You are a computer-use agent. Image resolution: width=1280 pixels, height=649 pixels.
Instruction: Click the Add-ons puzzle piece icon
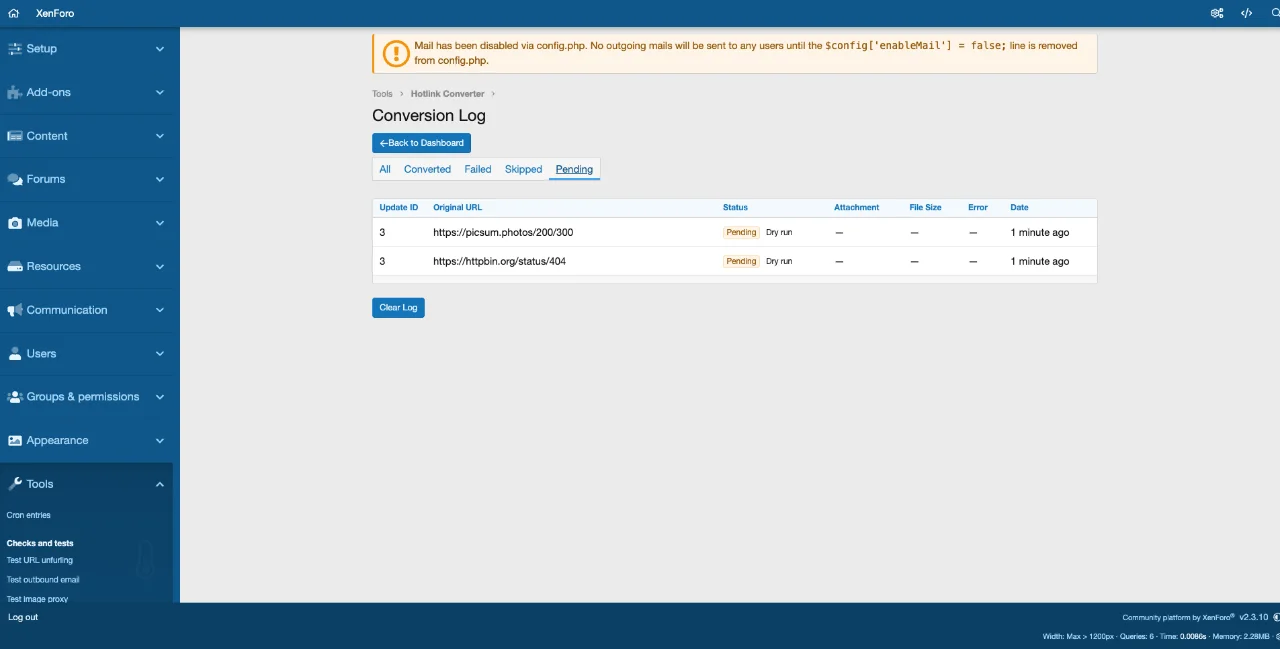tap(15, 92)
